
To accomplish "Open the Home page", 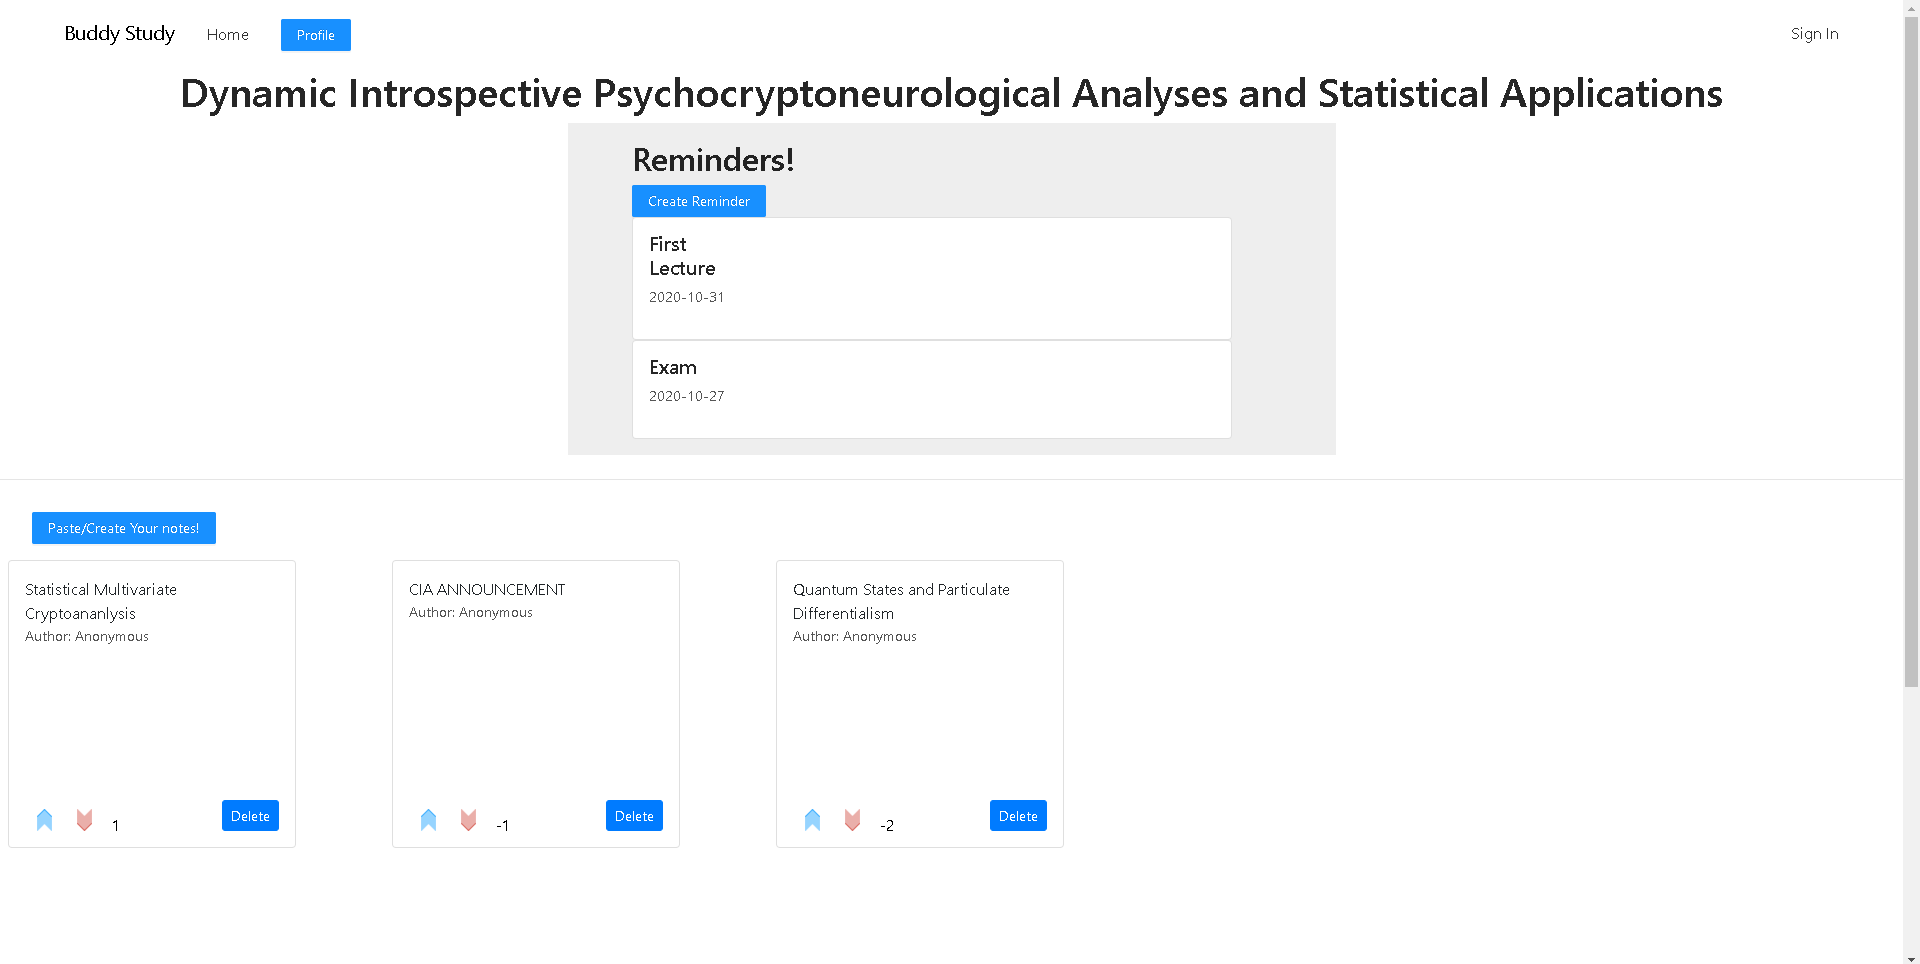I will 227,34.
